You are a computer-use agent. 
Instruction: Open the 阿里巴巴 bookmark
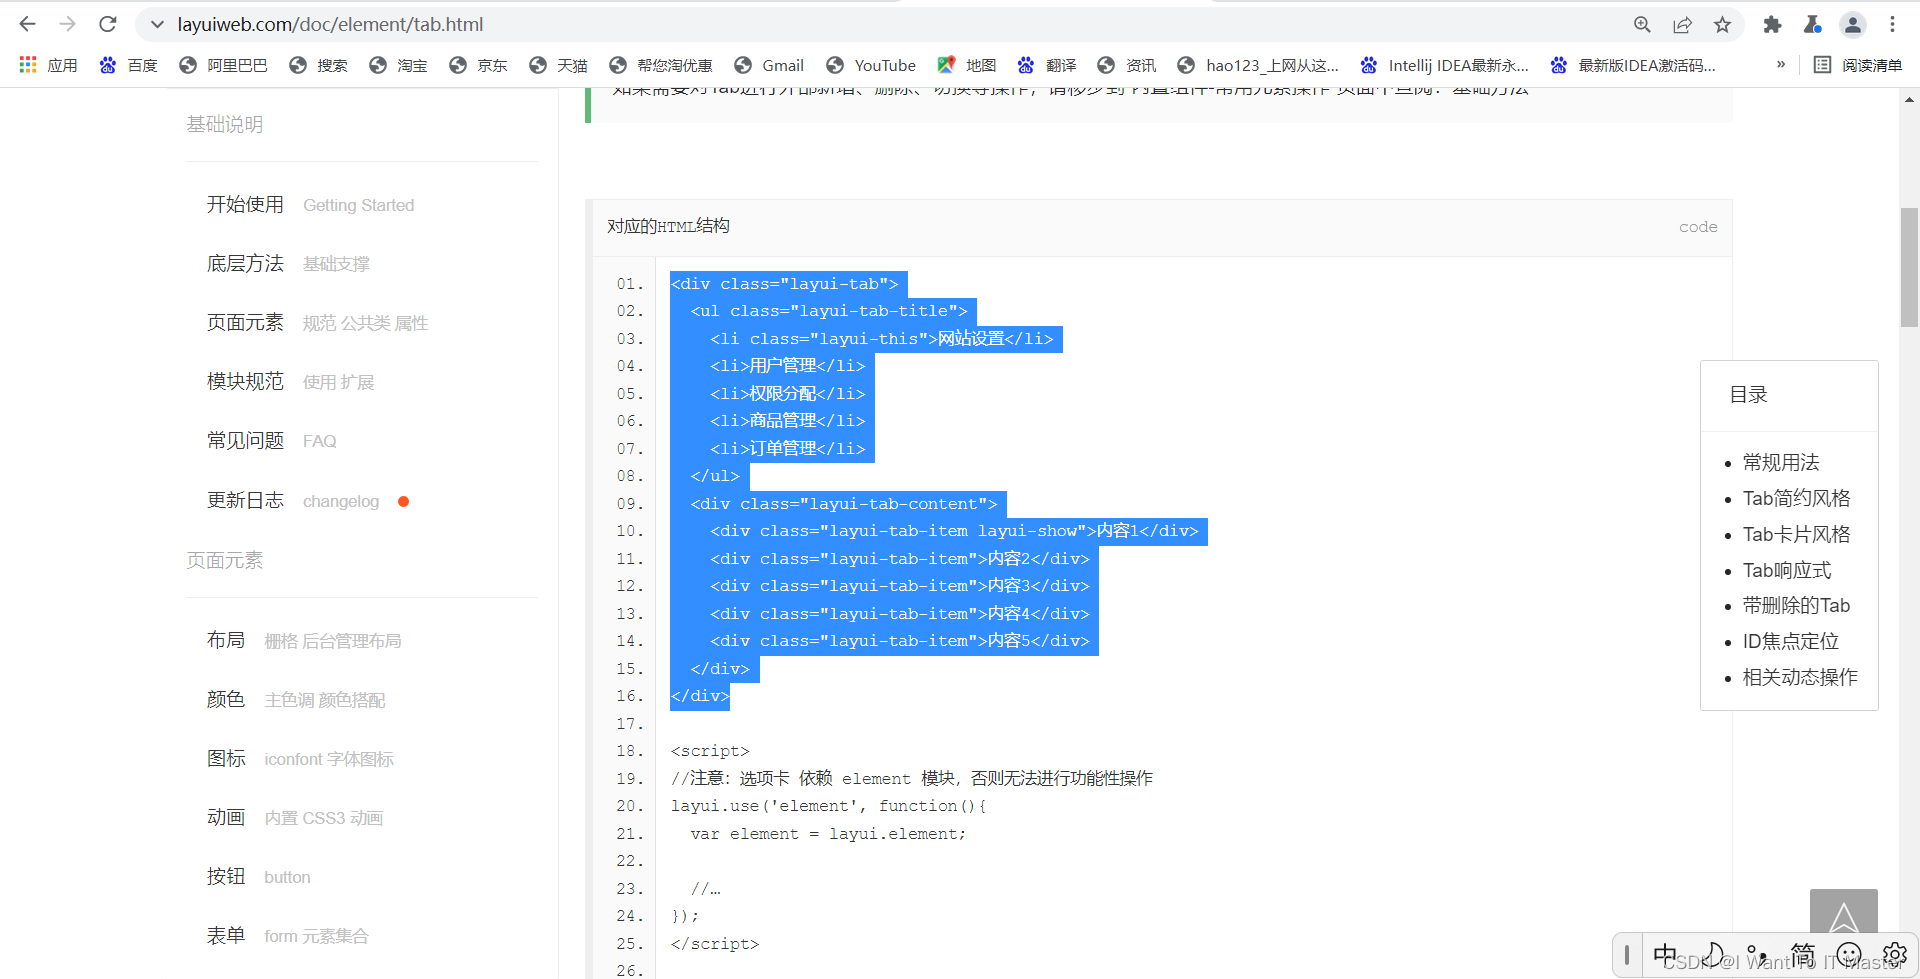click(x=223, y=65)
